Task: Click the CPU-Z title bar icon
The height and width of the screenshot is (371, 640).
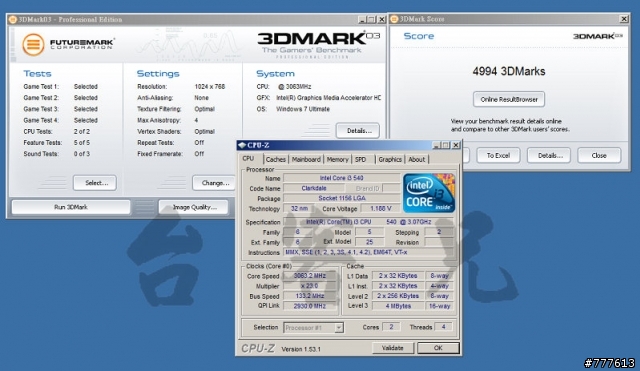Action: tap(242, 145)
